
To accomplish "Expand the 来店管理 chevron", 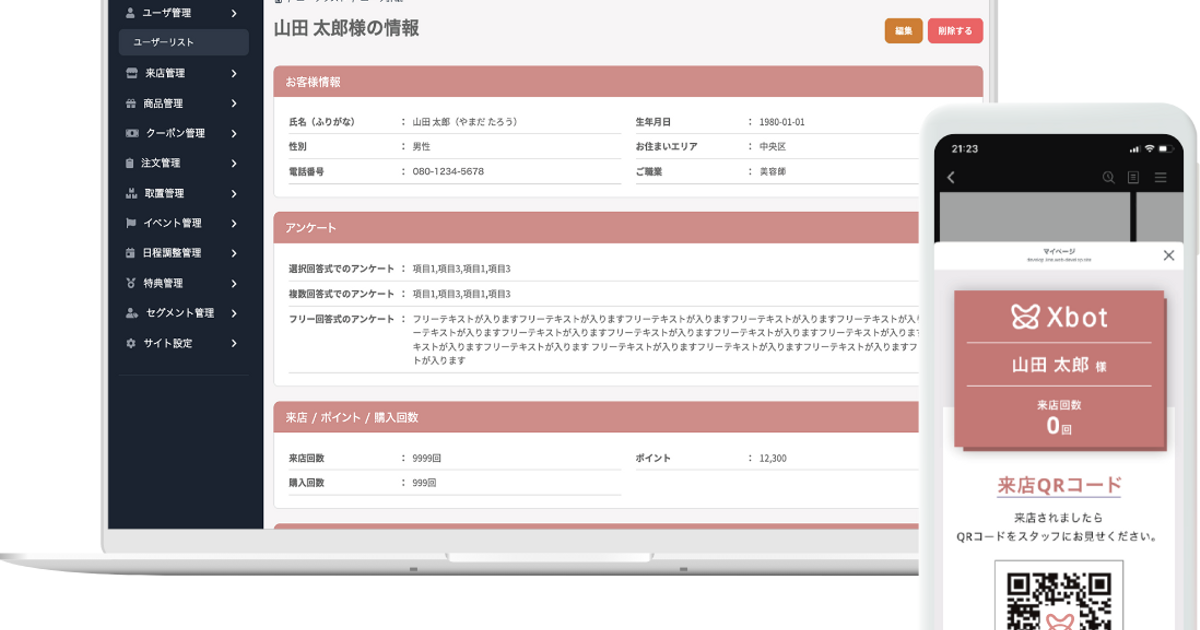I will 233,73.
